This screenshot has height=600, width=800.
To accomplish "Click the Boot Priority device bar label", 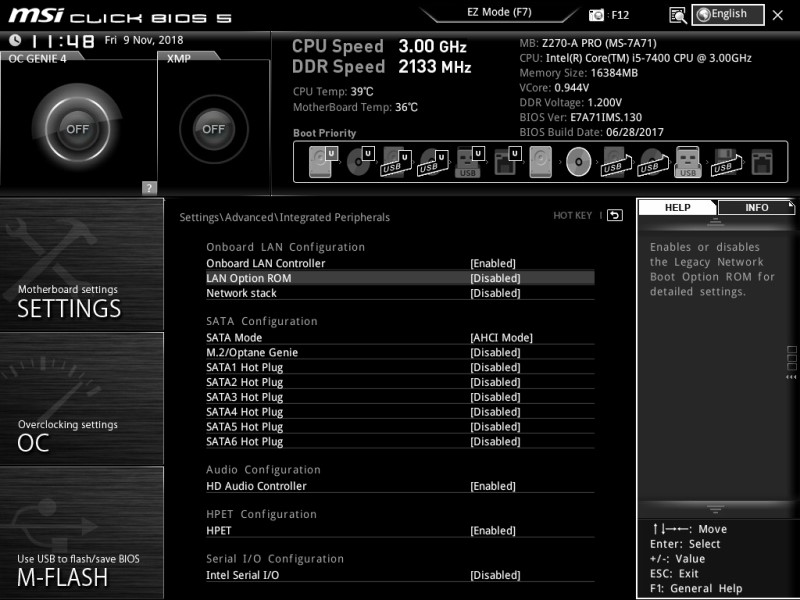I will (324, 133).
